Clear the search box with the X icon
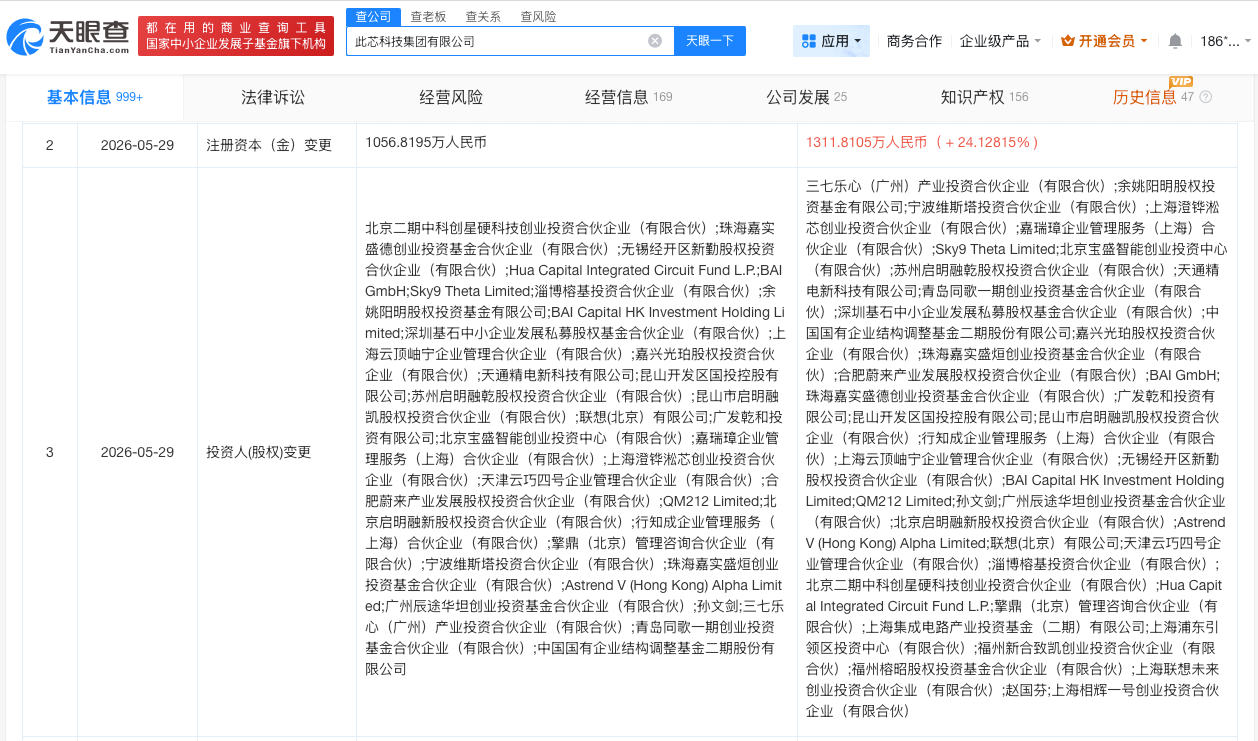This screenshot has height=741, width=1258. pyautogui.click(x=655, y=41)
